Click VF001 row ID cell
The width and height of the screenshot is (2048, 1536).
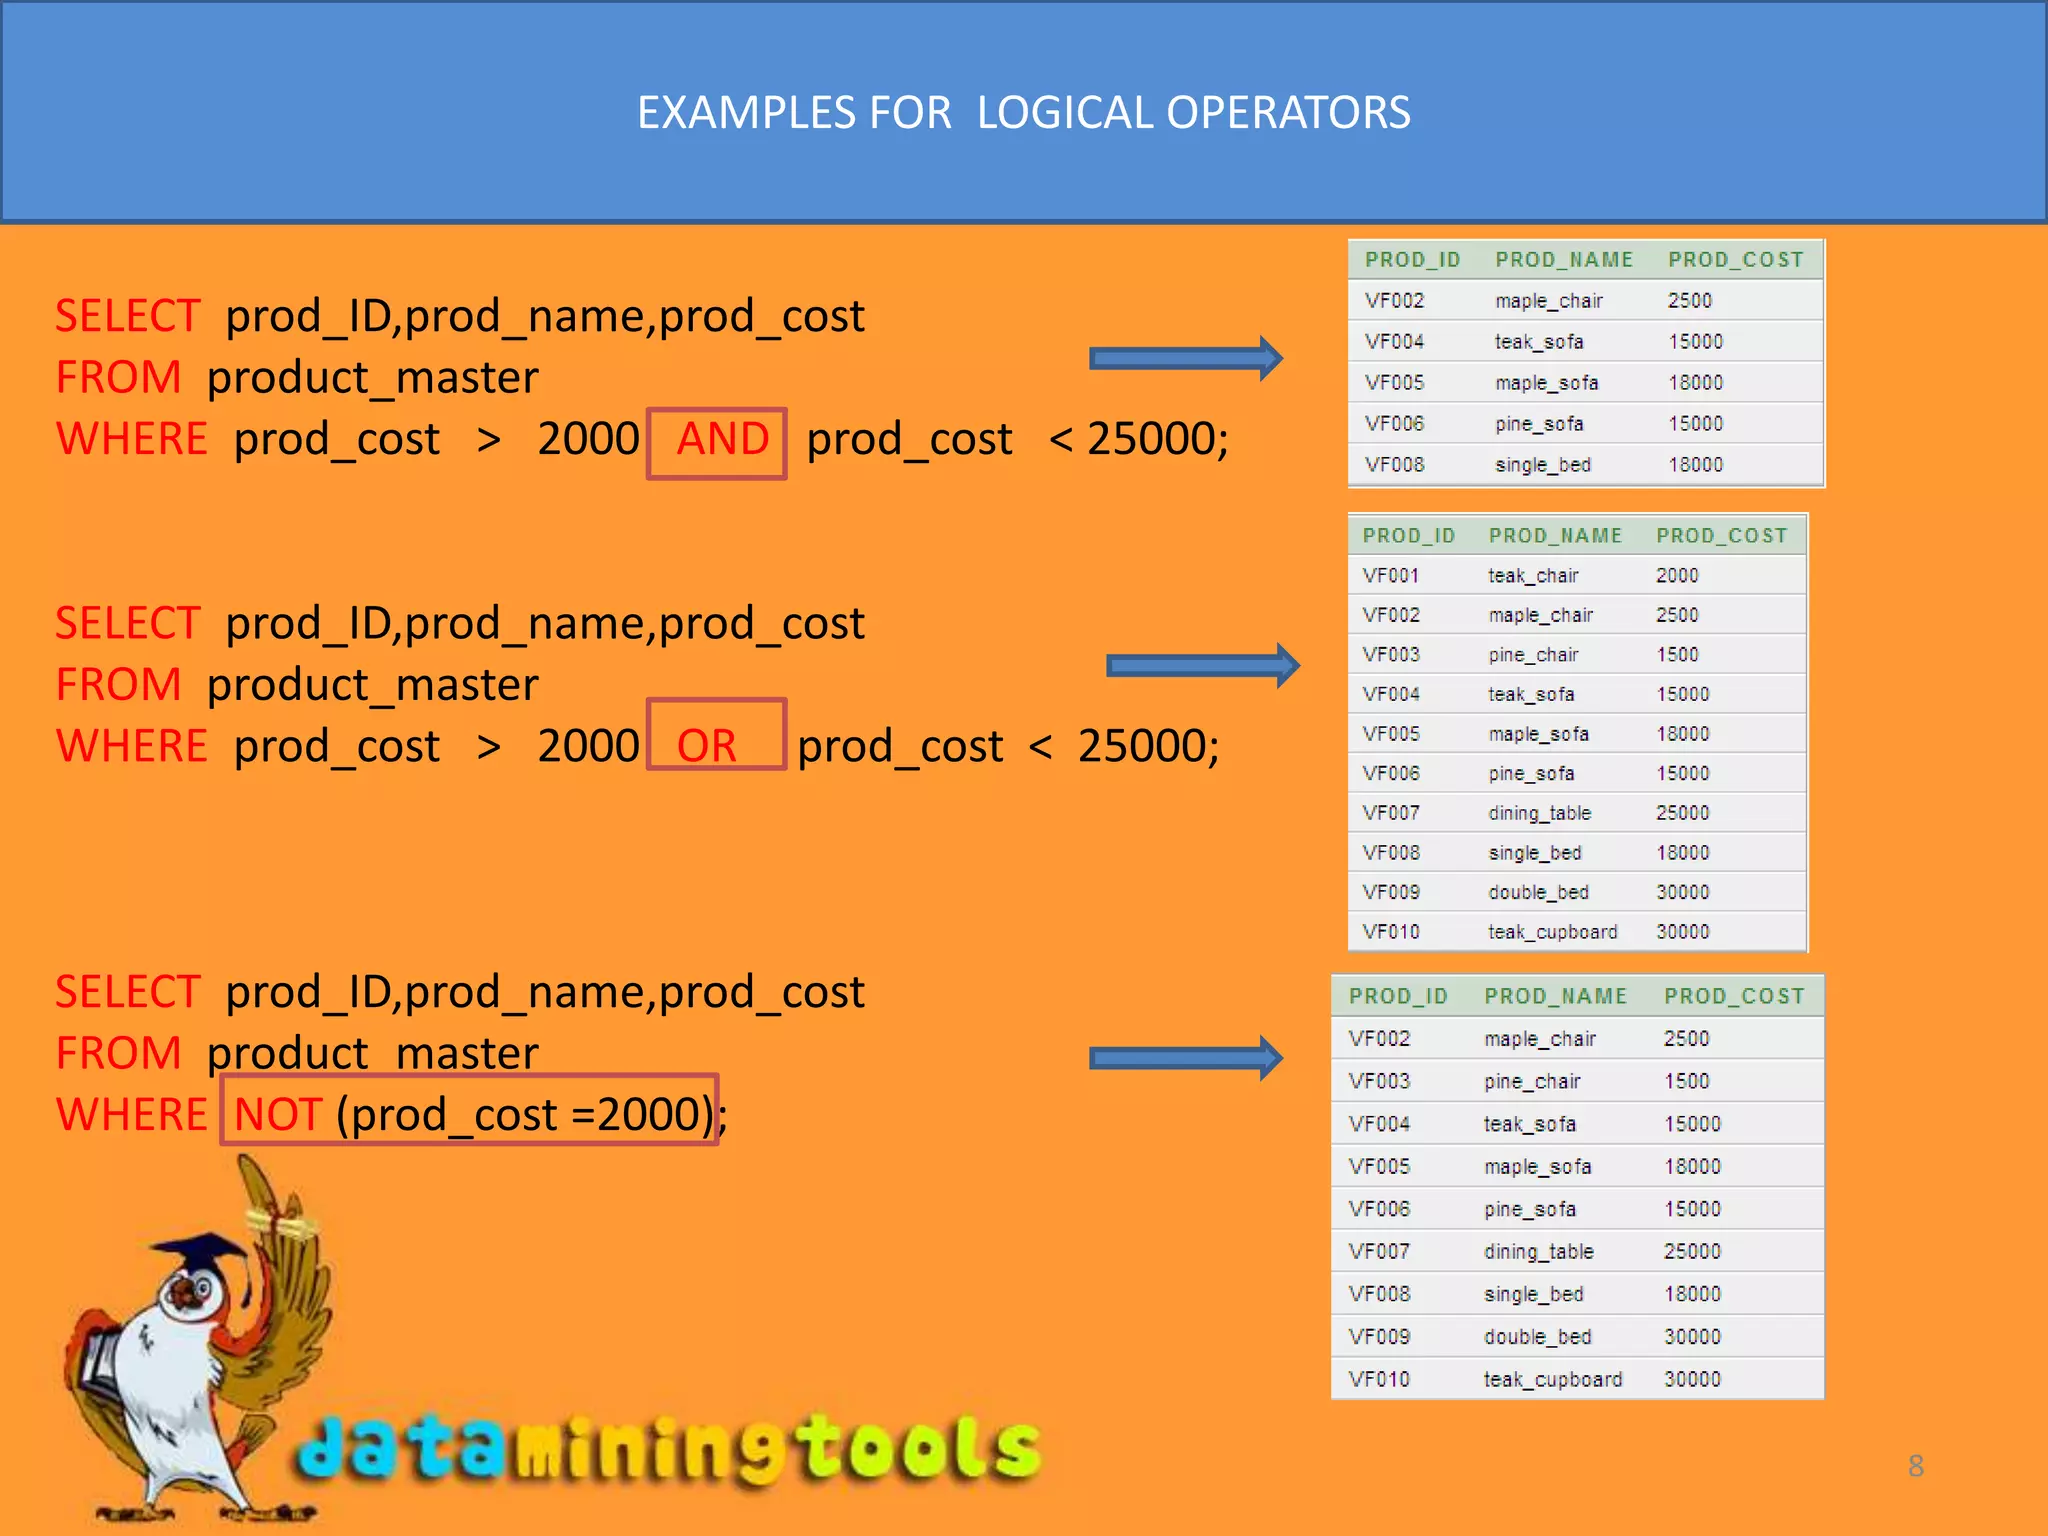tap(1390, 576)
